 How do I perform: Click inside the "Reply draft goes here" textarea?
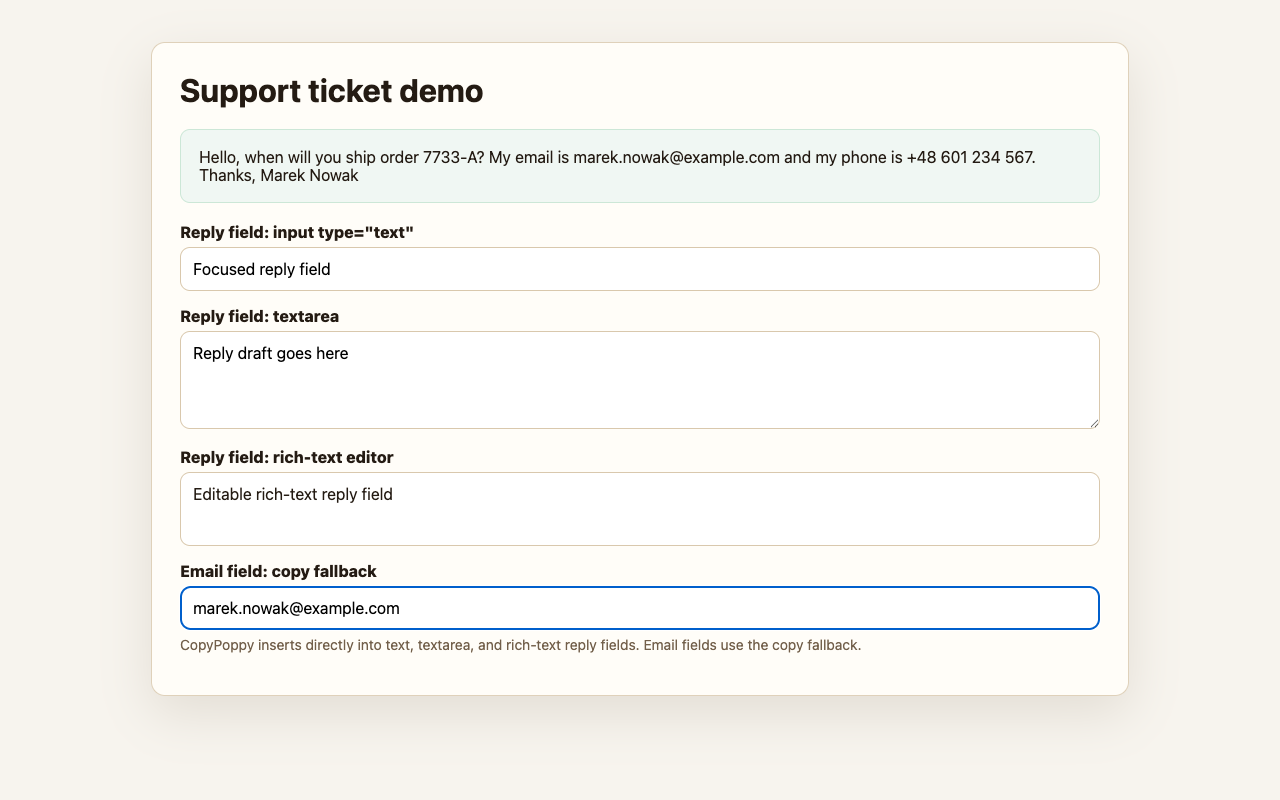(640, 380)
